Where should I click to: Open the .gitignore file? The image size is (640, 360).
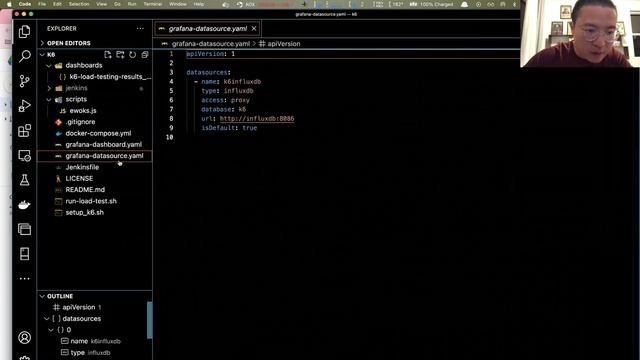pos(80,122)
